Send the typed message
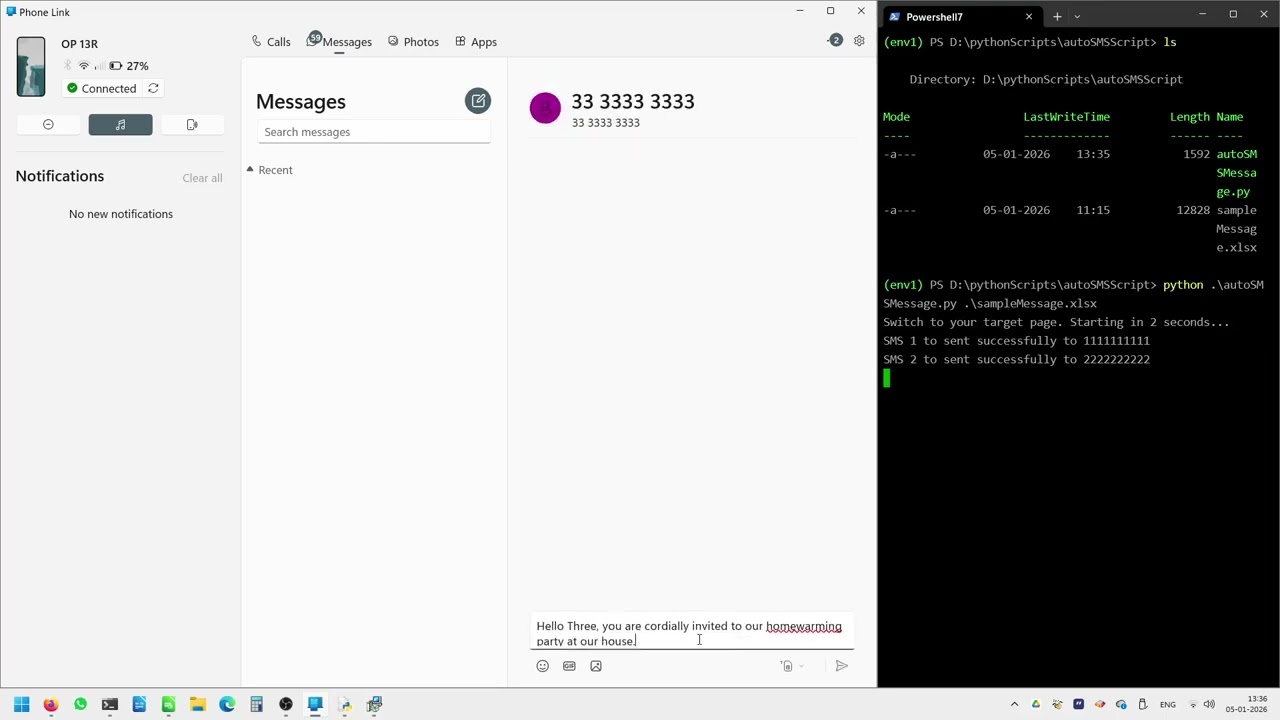This screenshot has width=1280, height=720. coord(841,666)
